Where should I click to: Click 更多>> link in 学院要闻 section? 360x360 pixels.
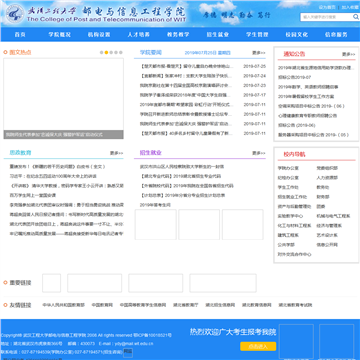(259, 53)
